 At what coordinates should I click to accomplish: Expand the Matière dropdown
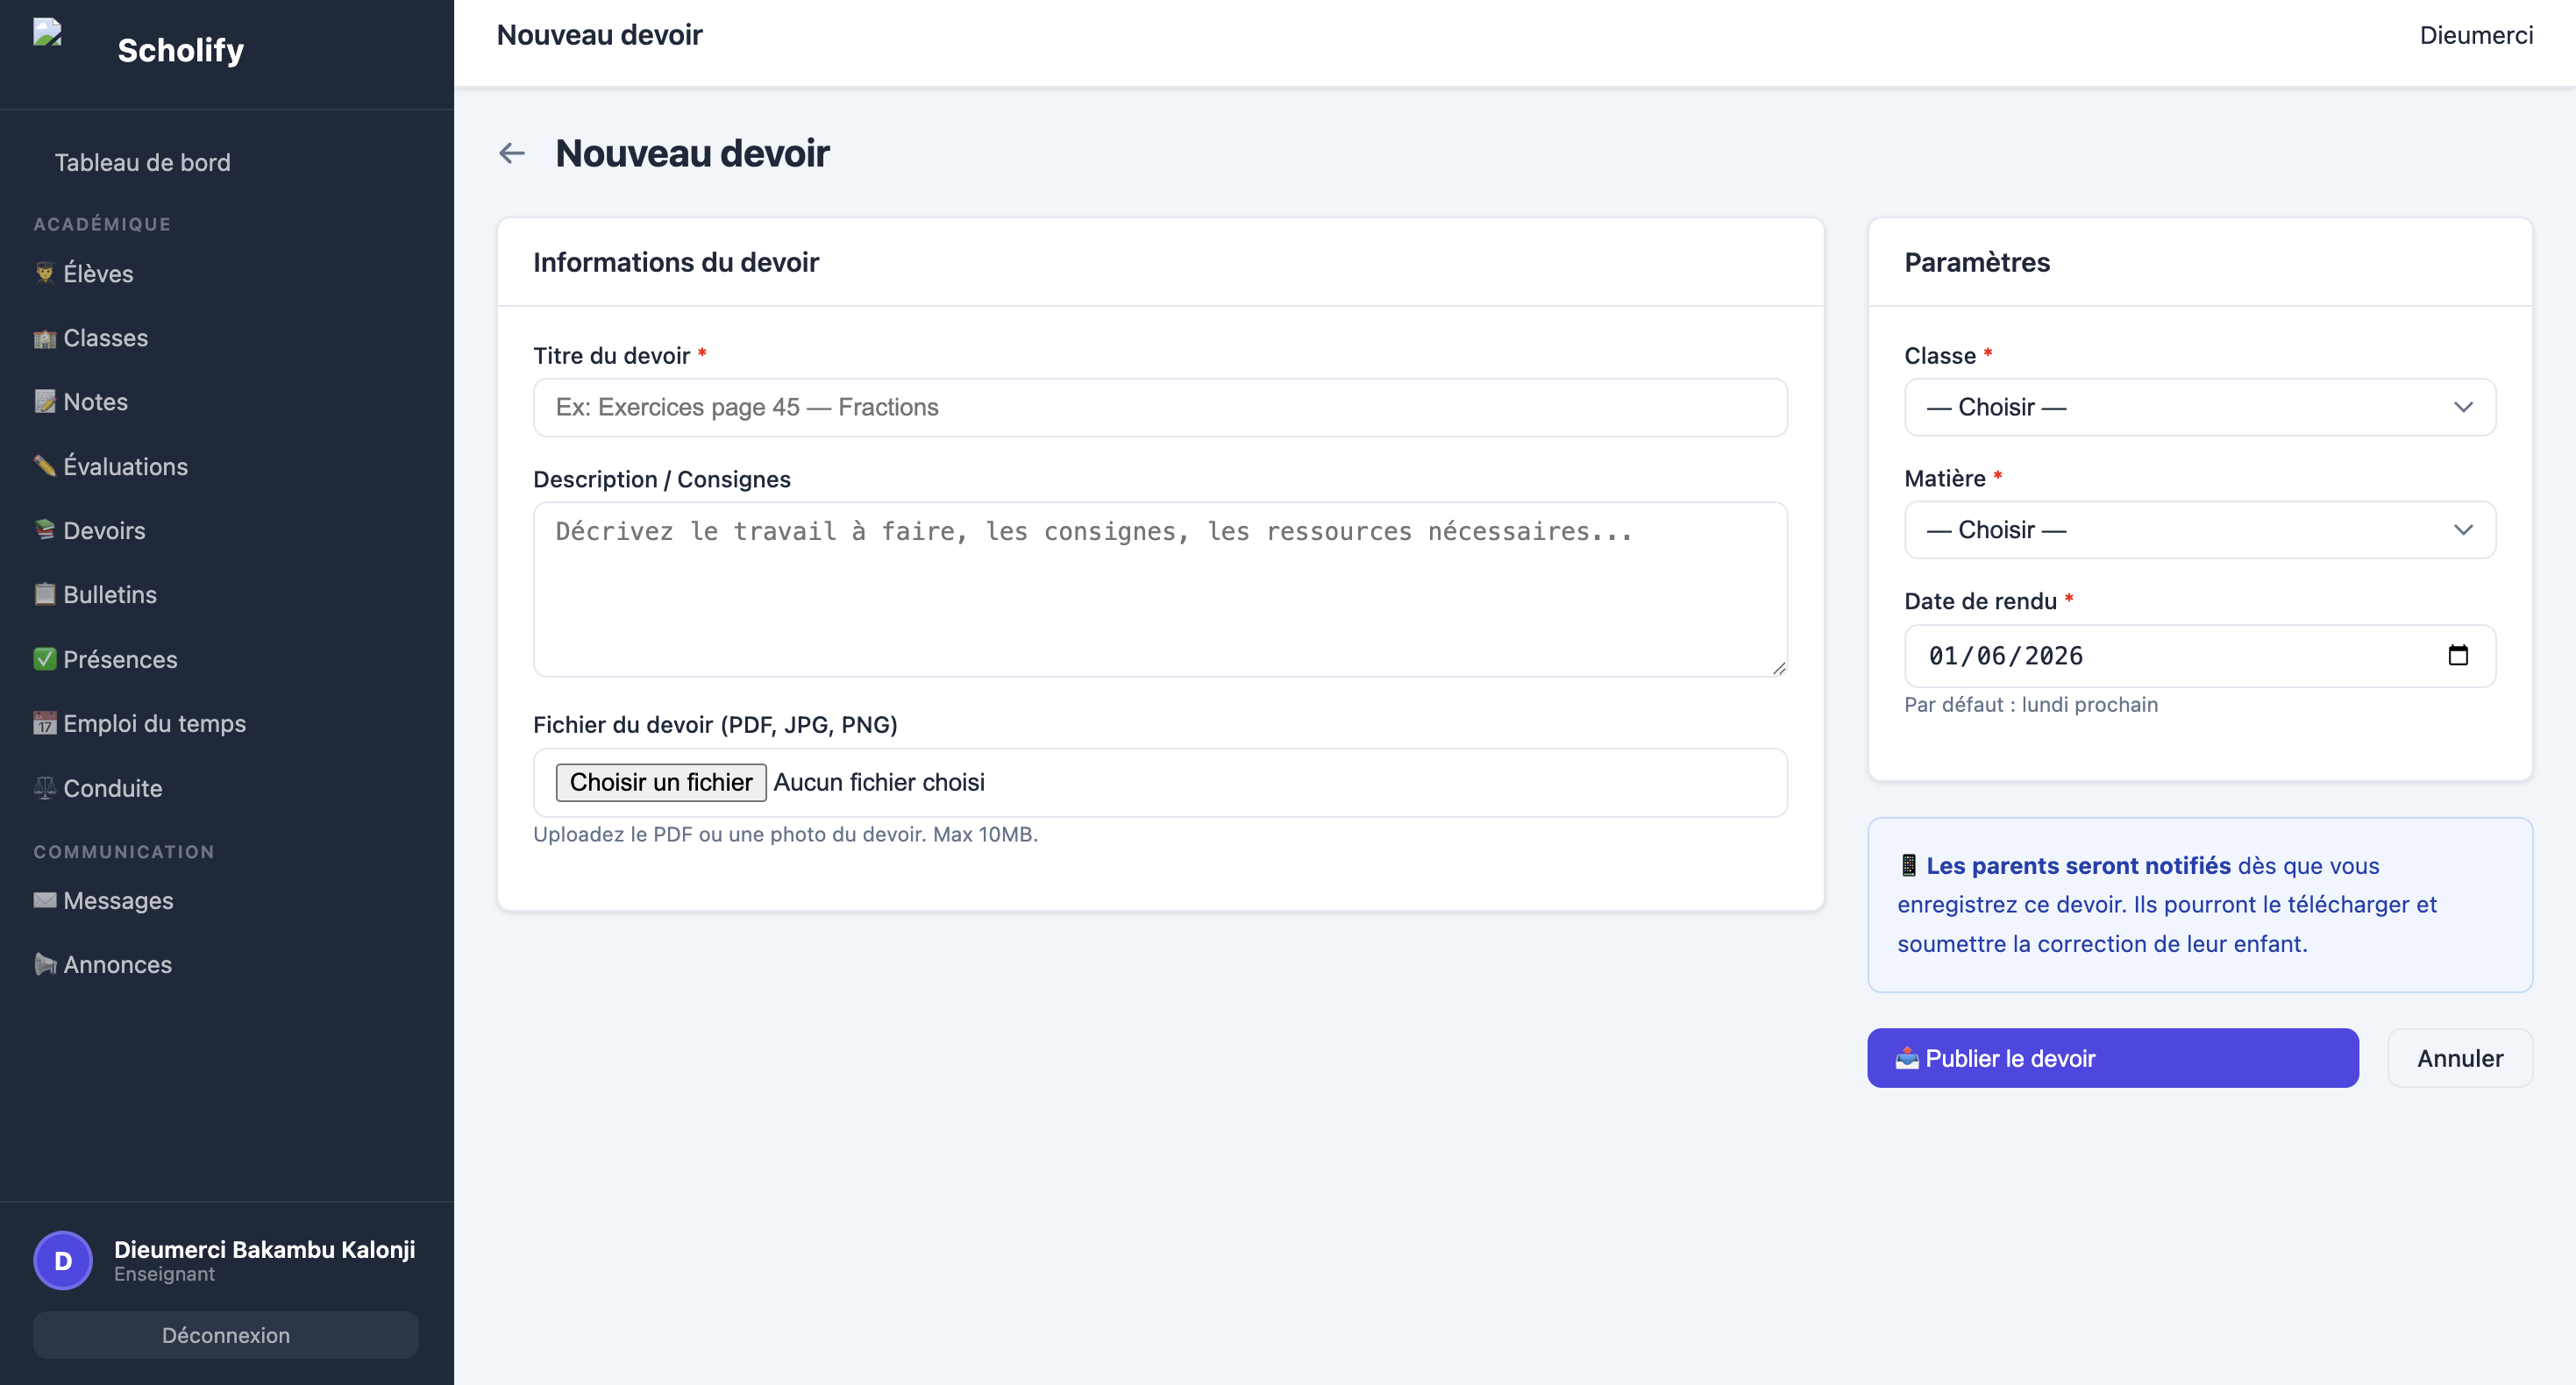tap(2199, 530)
